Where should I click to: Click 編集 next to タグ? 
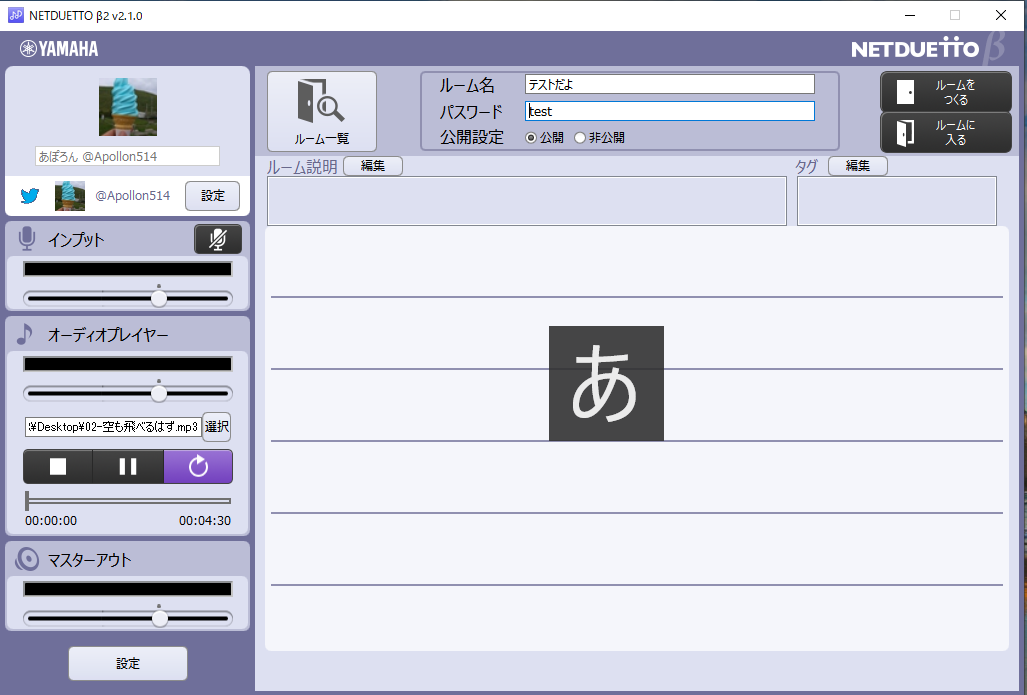(x=857, y=166)
